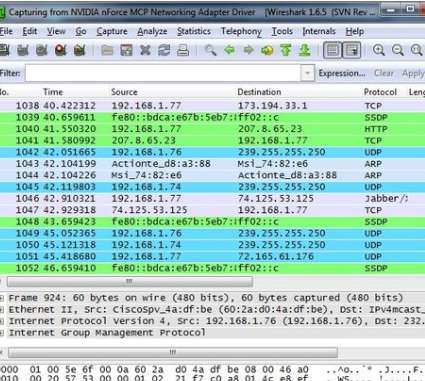Toggle auto scroll in live capture button

(352, 50)
